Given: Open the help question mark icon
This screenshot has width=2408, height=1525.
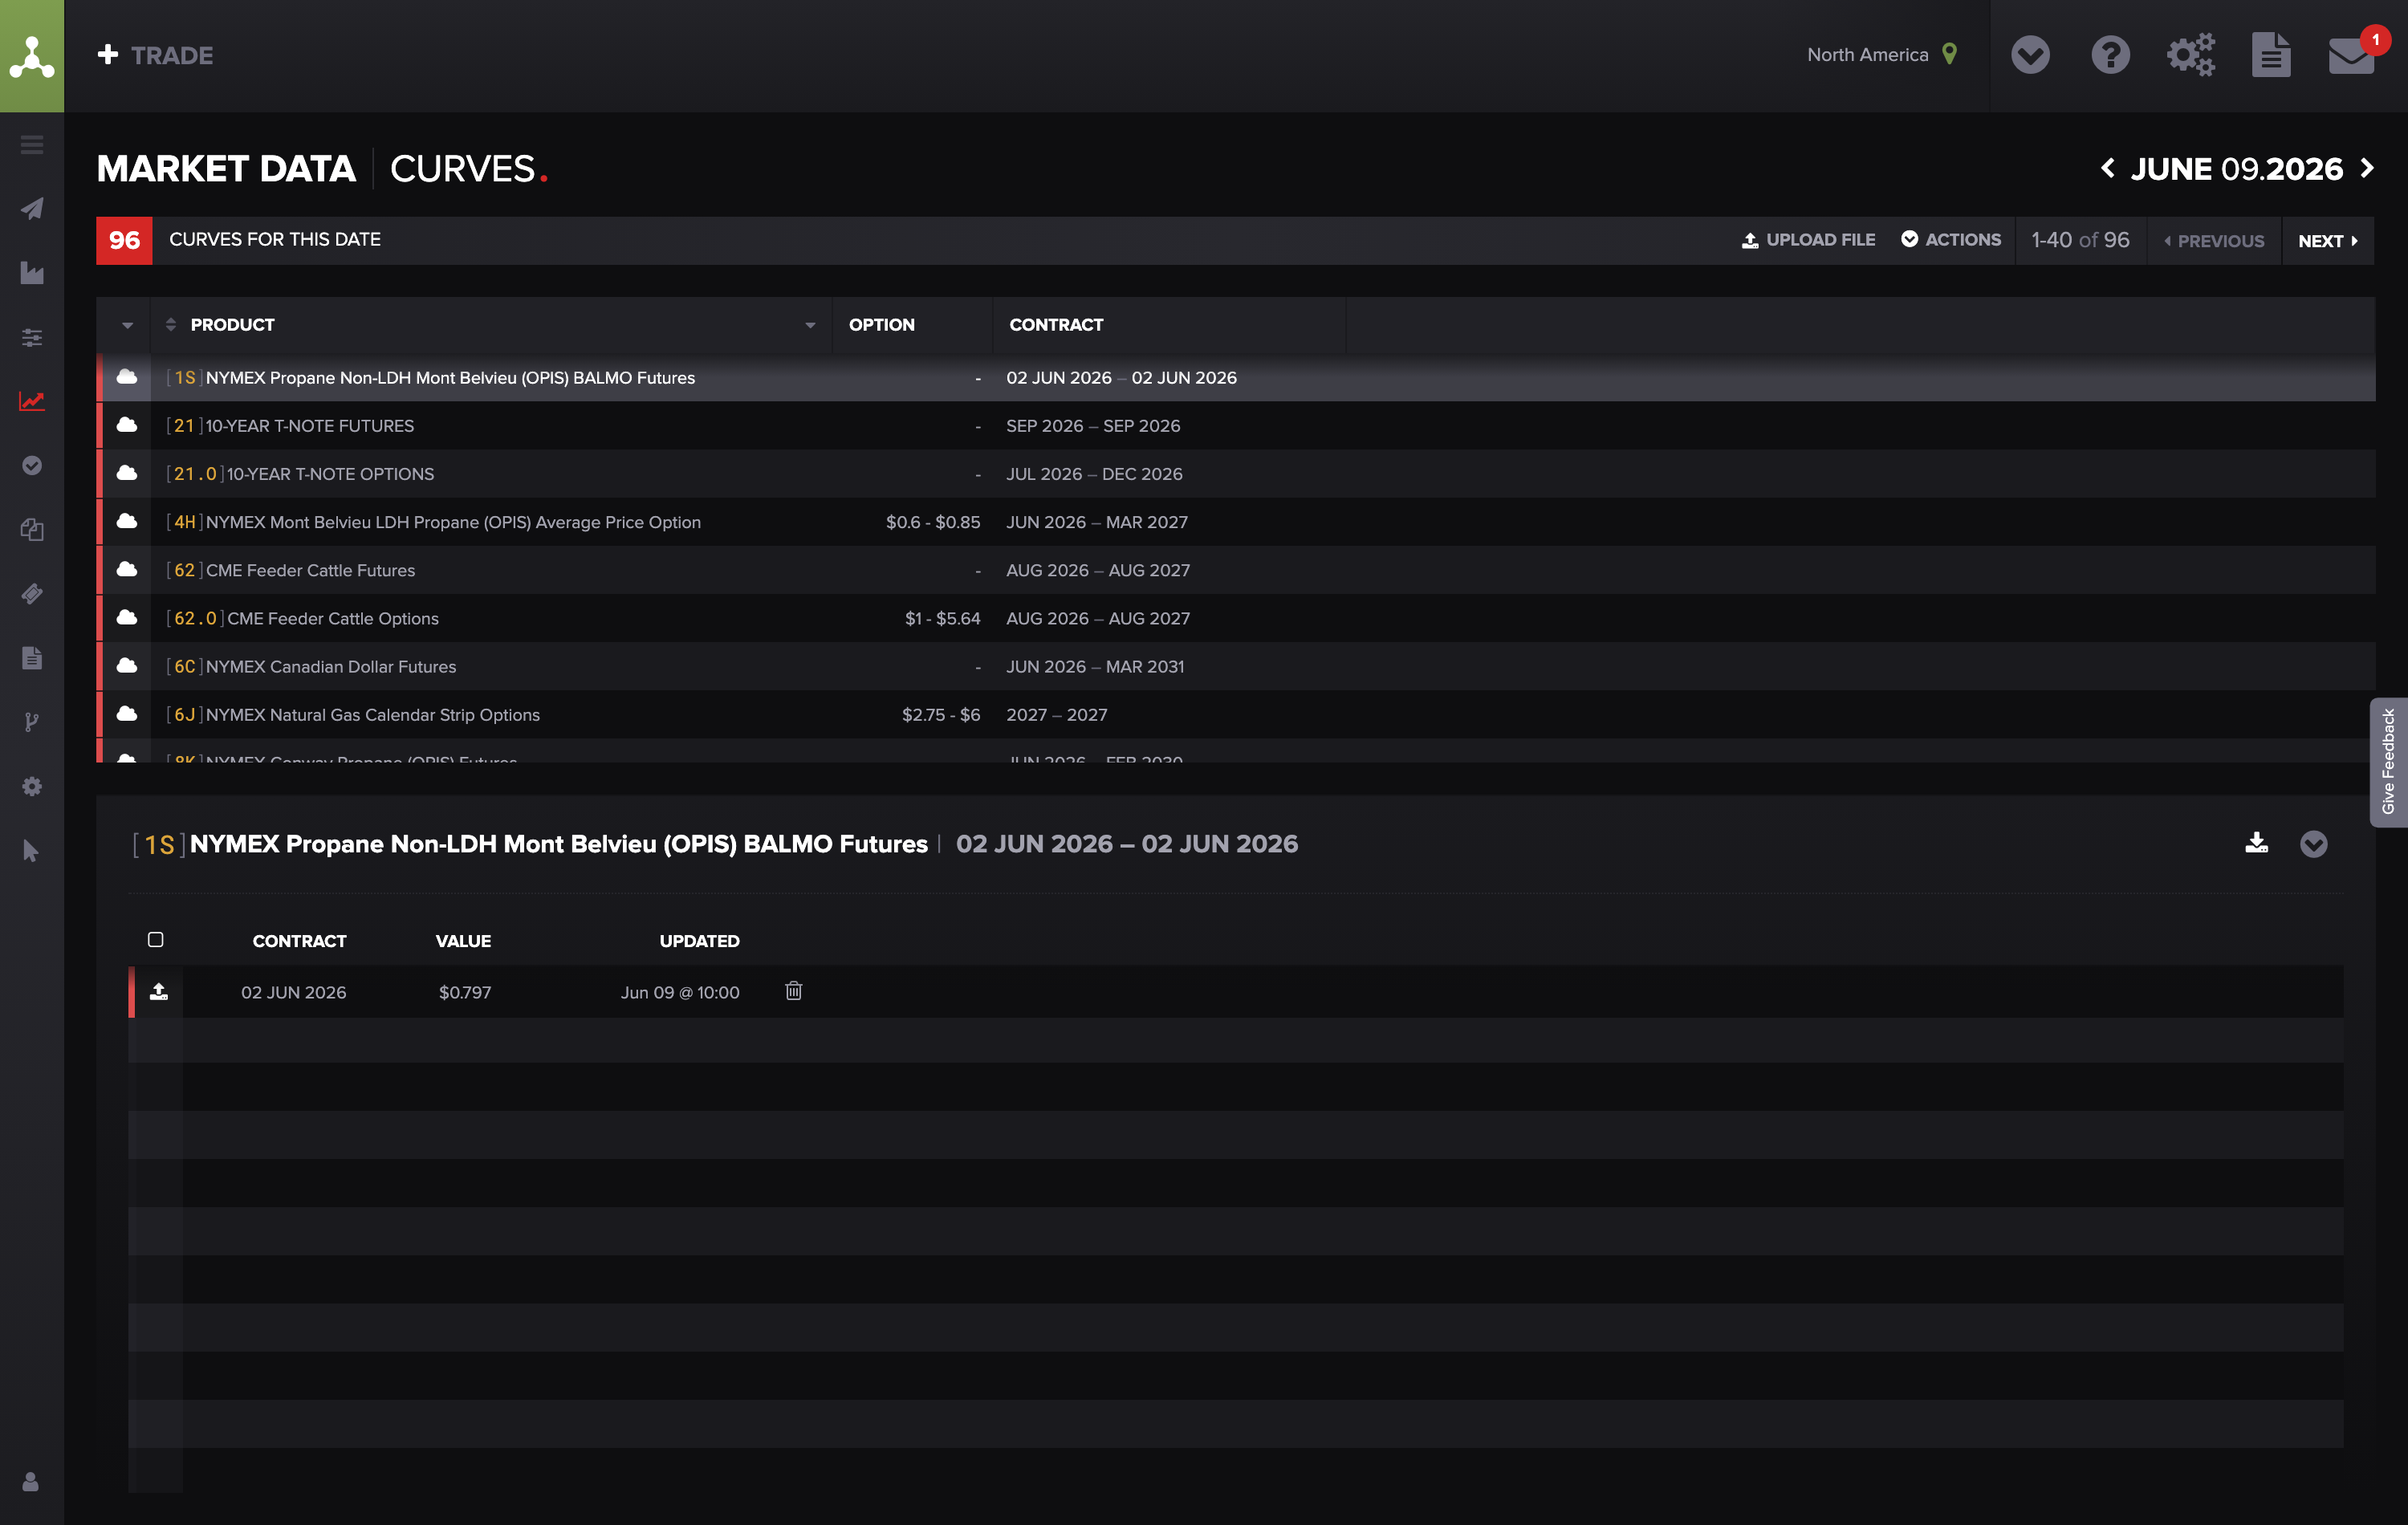Looking at the screenshot, I should tap(2110, 55).
